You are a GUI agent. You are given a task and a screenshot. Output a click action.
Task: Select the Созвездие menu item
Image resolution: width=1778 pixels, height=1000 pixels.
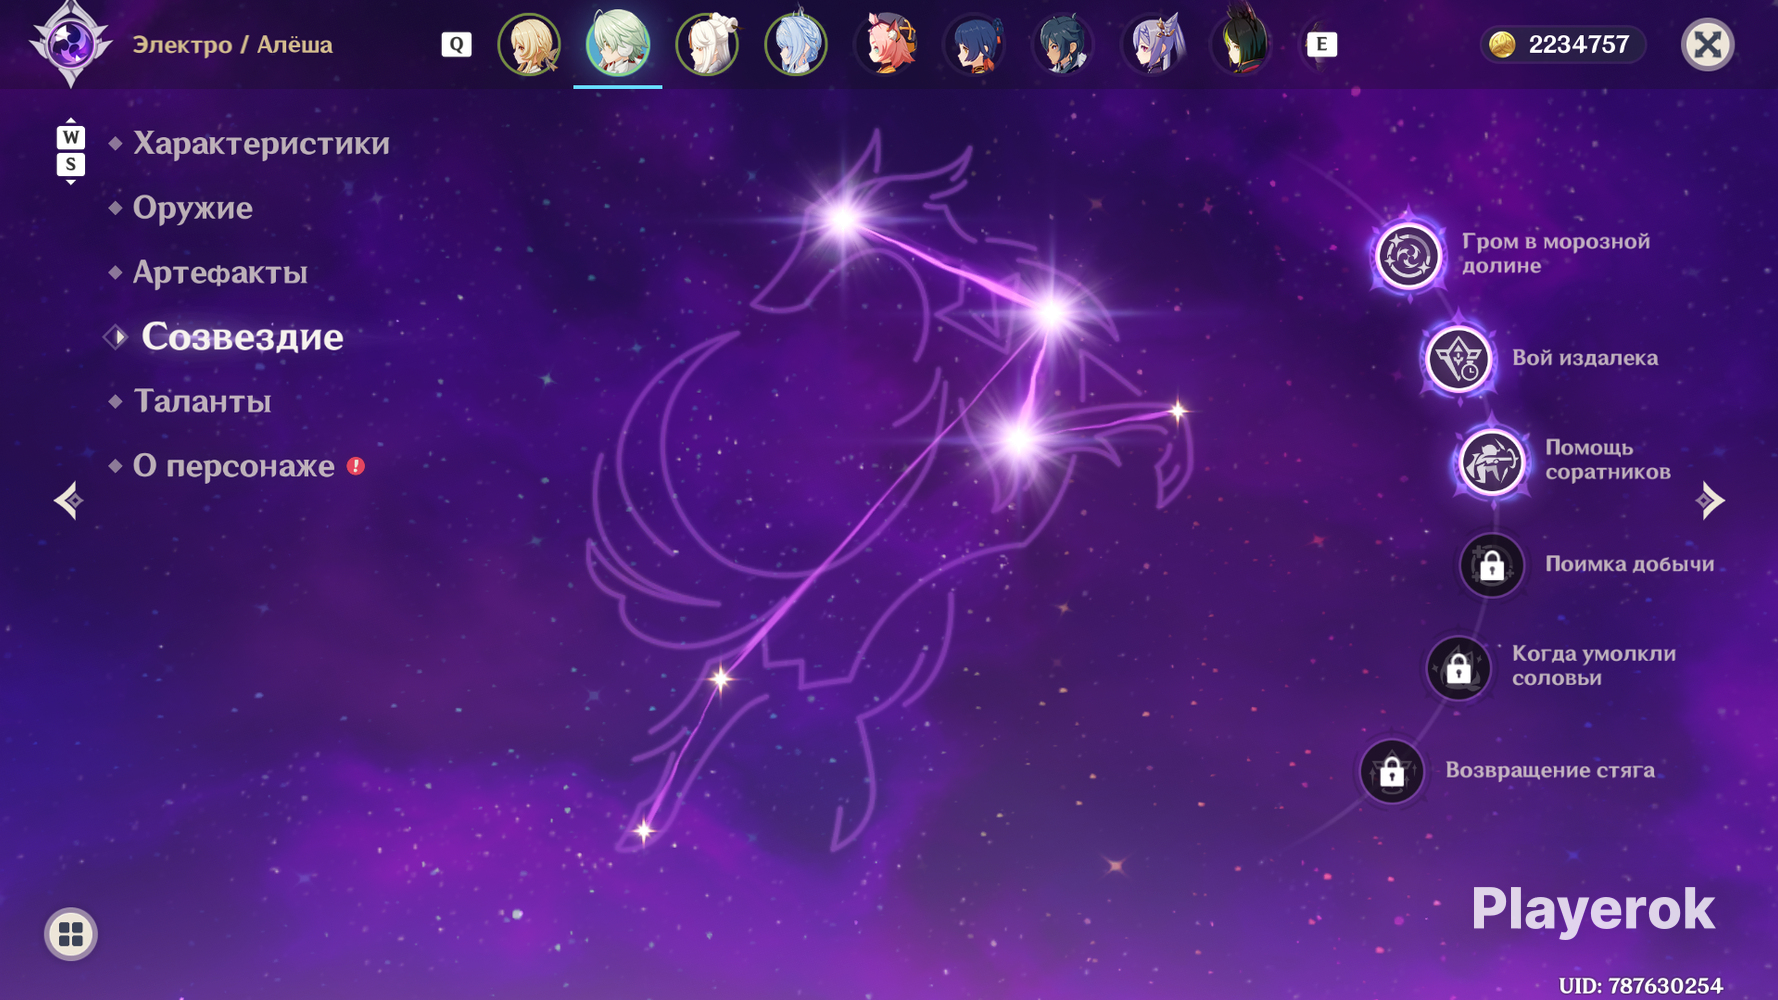coord(242,337)
